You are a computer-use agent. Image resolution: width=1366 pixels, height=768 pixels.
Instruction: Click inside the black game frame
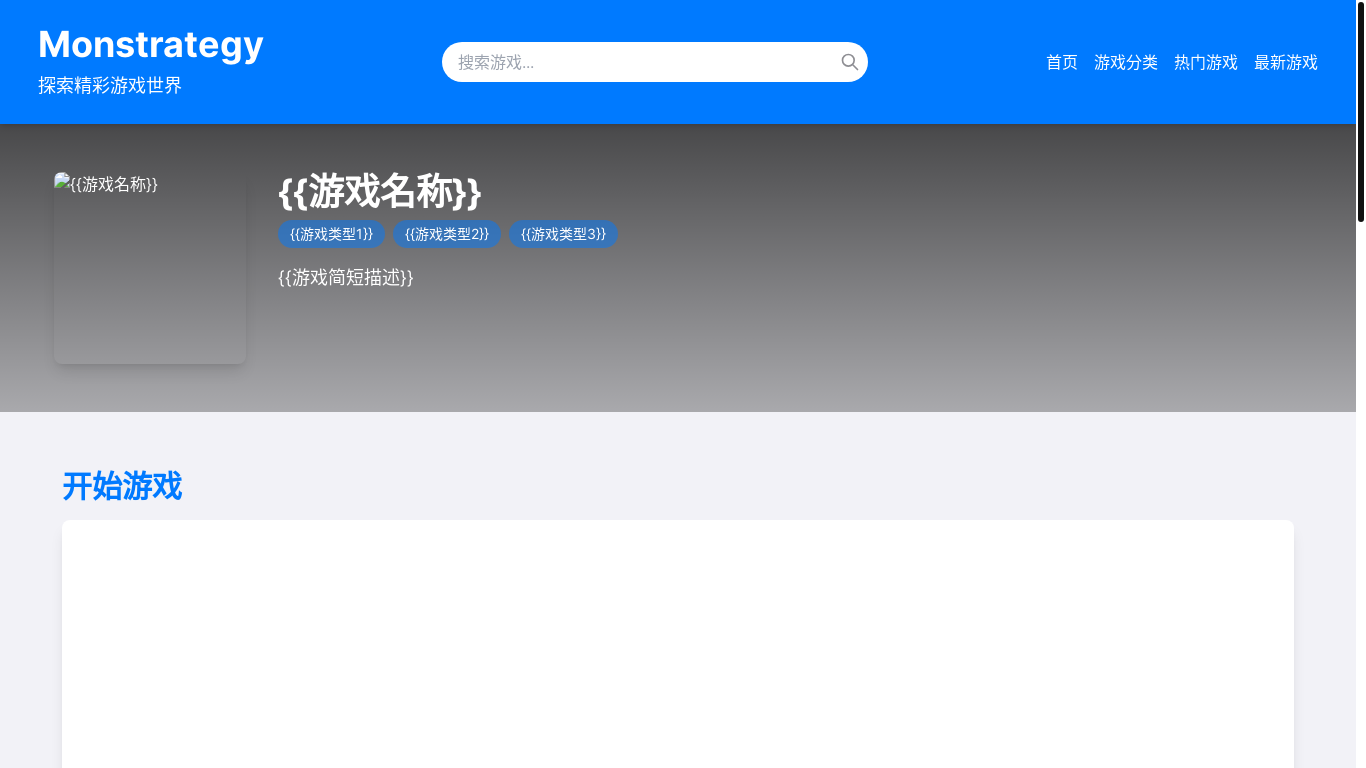pos(762,640)
